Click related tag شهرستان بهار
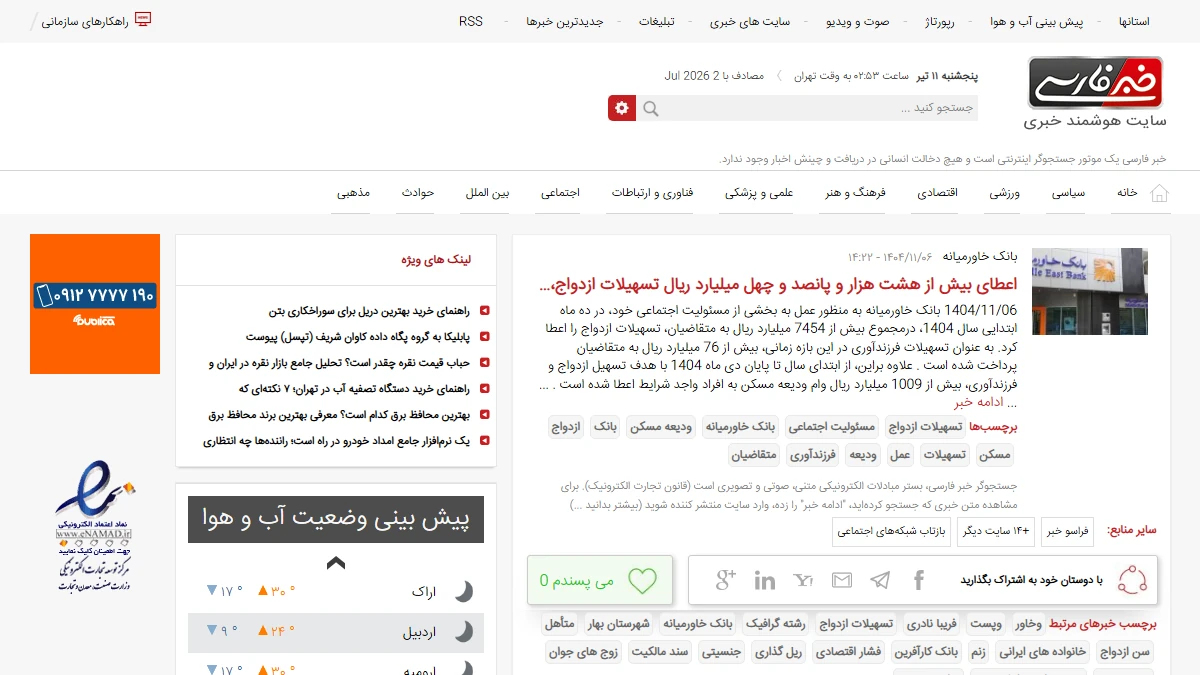The width and height of the screenshot is (1200, 675). click(620, 624)
